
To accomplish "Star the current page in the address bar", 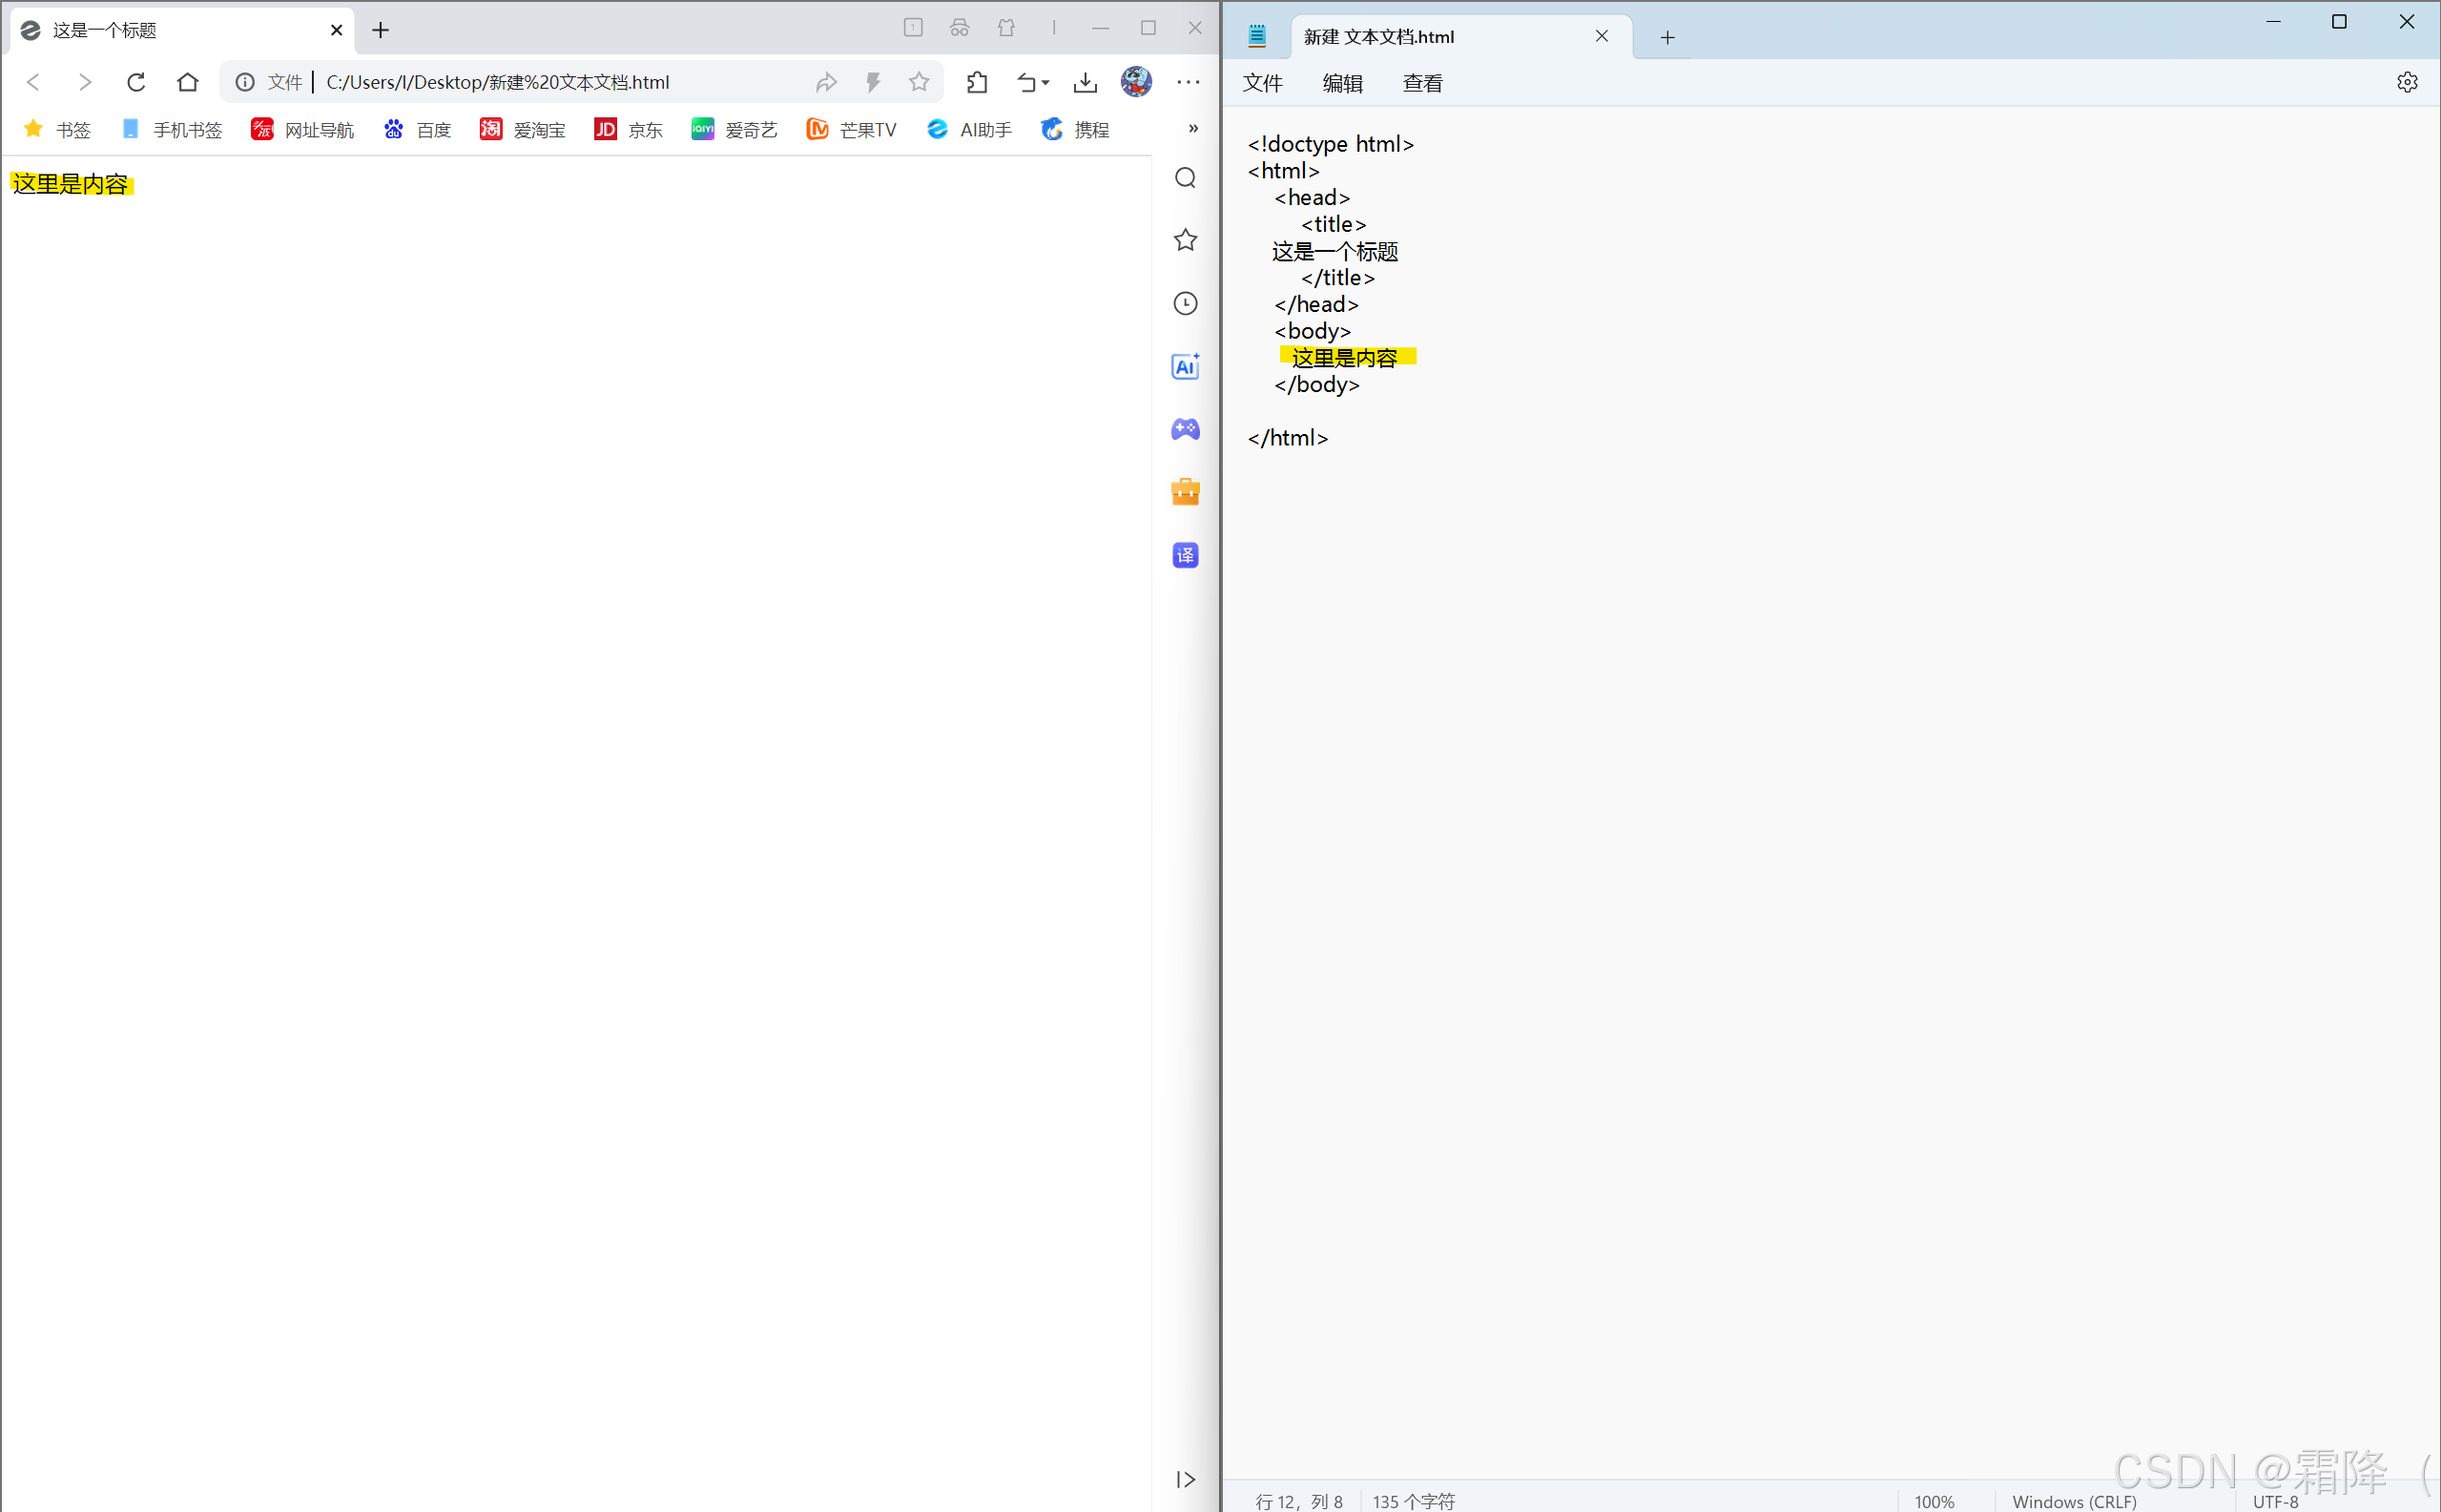I will 919,82.
